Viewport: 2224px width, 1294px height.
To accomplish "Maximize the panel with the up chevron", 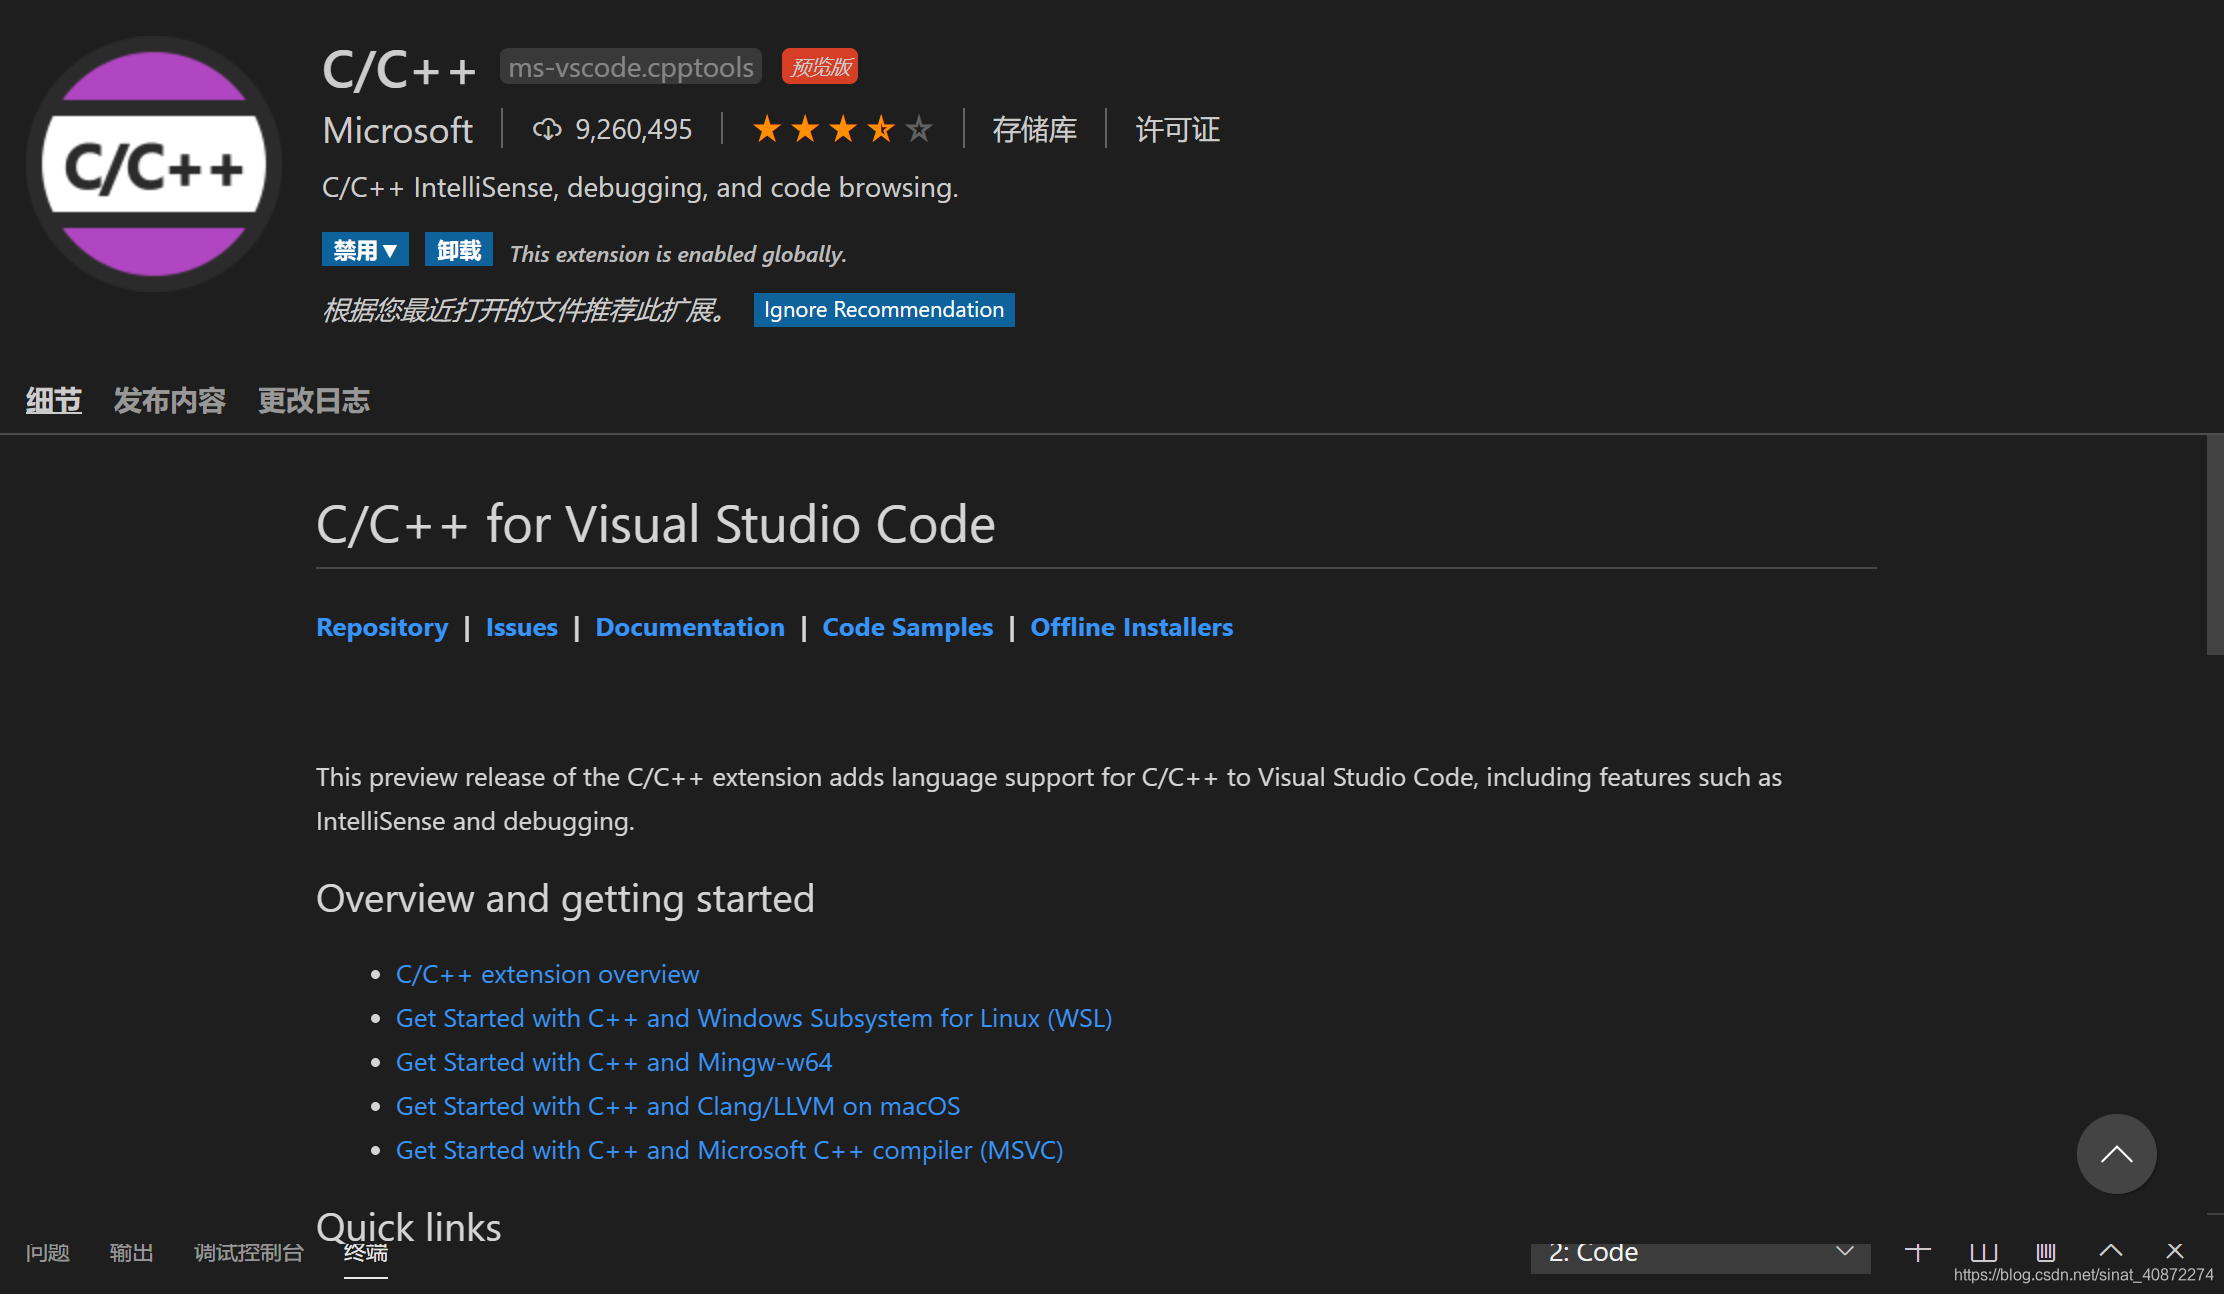I will click(2111, 1251).
